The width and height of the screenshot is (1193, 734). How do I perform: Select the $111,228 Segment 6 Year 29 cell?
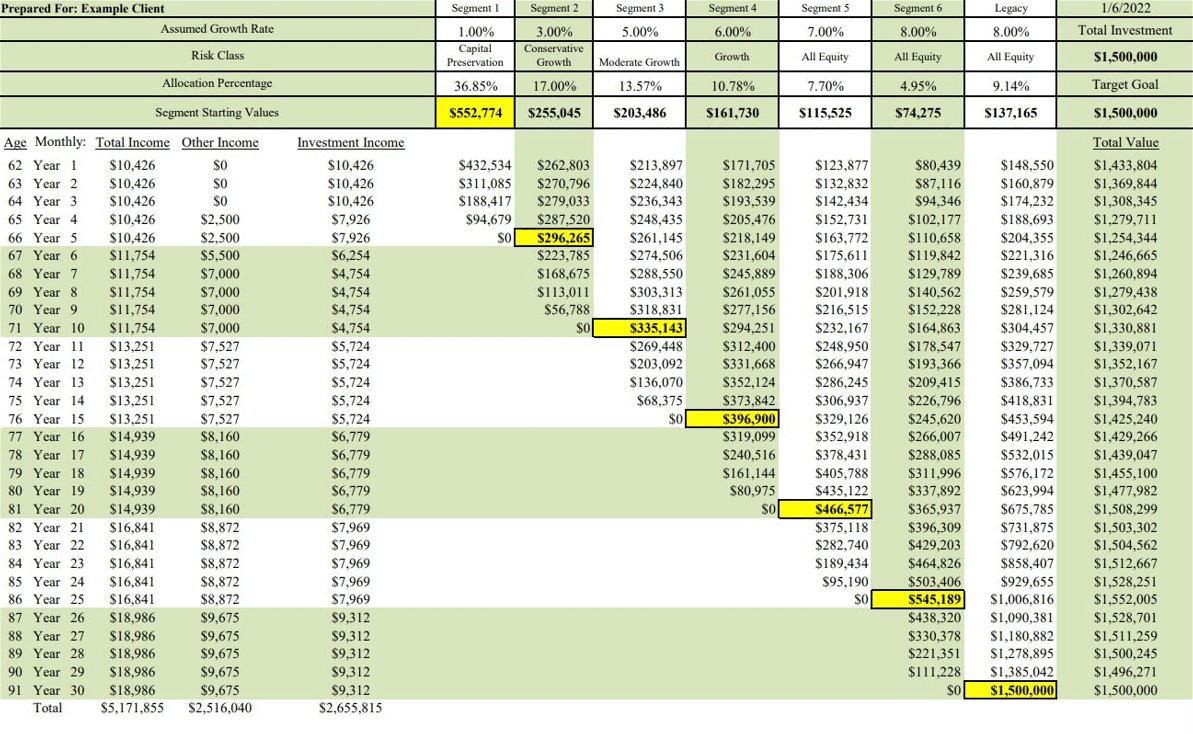click(934, 672)
